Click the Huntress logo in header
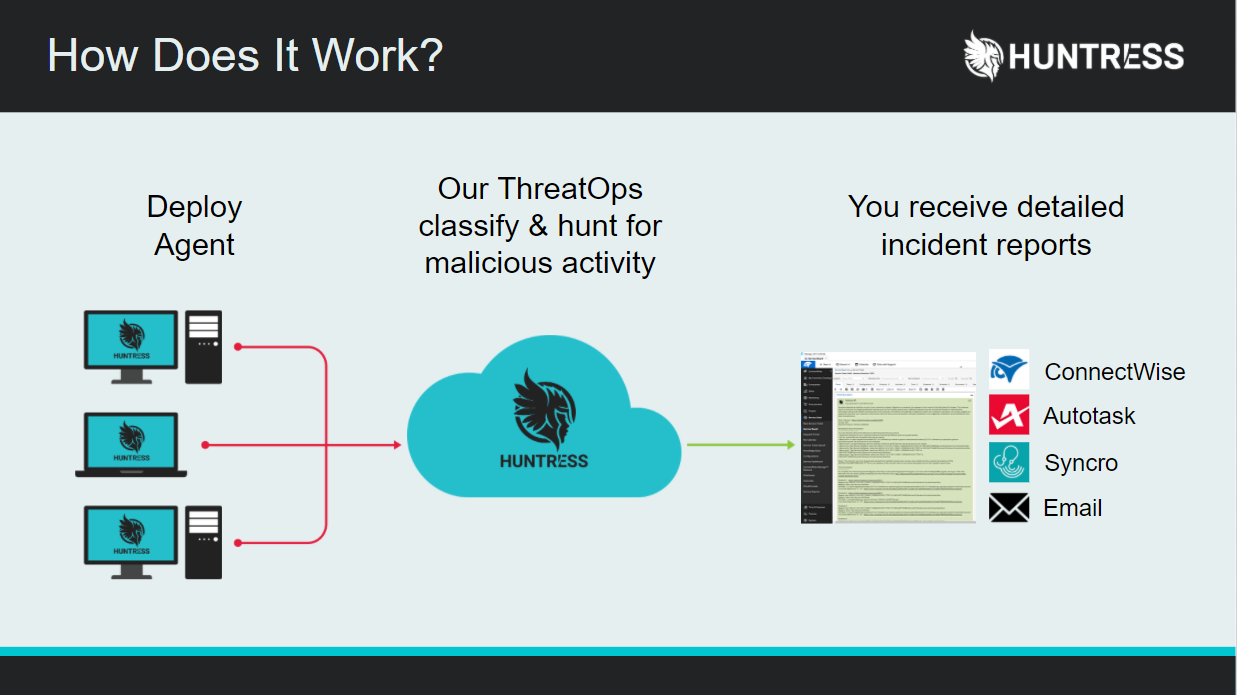The width and height of the screenshot is (1237, 695). click(x=1074, y=56)
